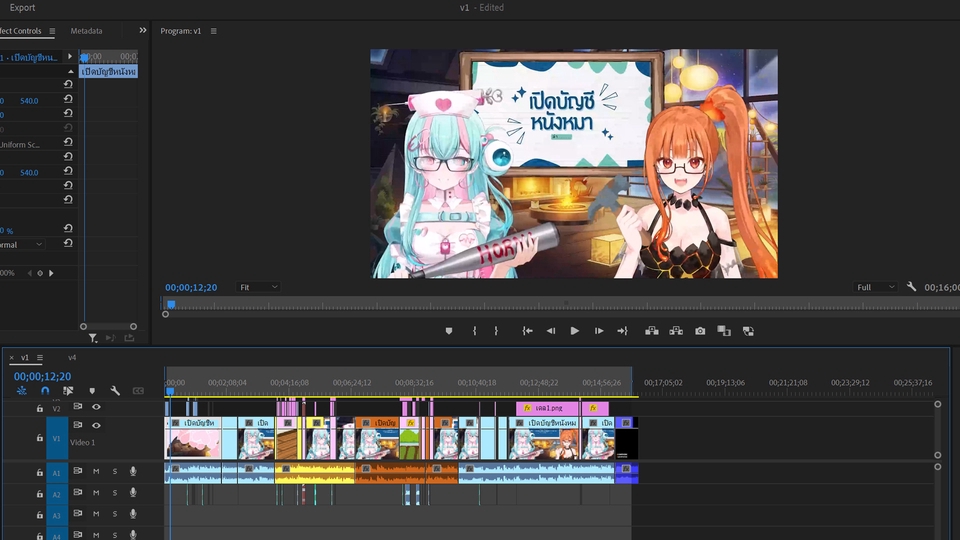This screenshot has height=540, width=960.
Task: Open the Program: v1 panel menu
Action: [x=214, y=31]
